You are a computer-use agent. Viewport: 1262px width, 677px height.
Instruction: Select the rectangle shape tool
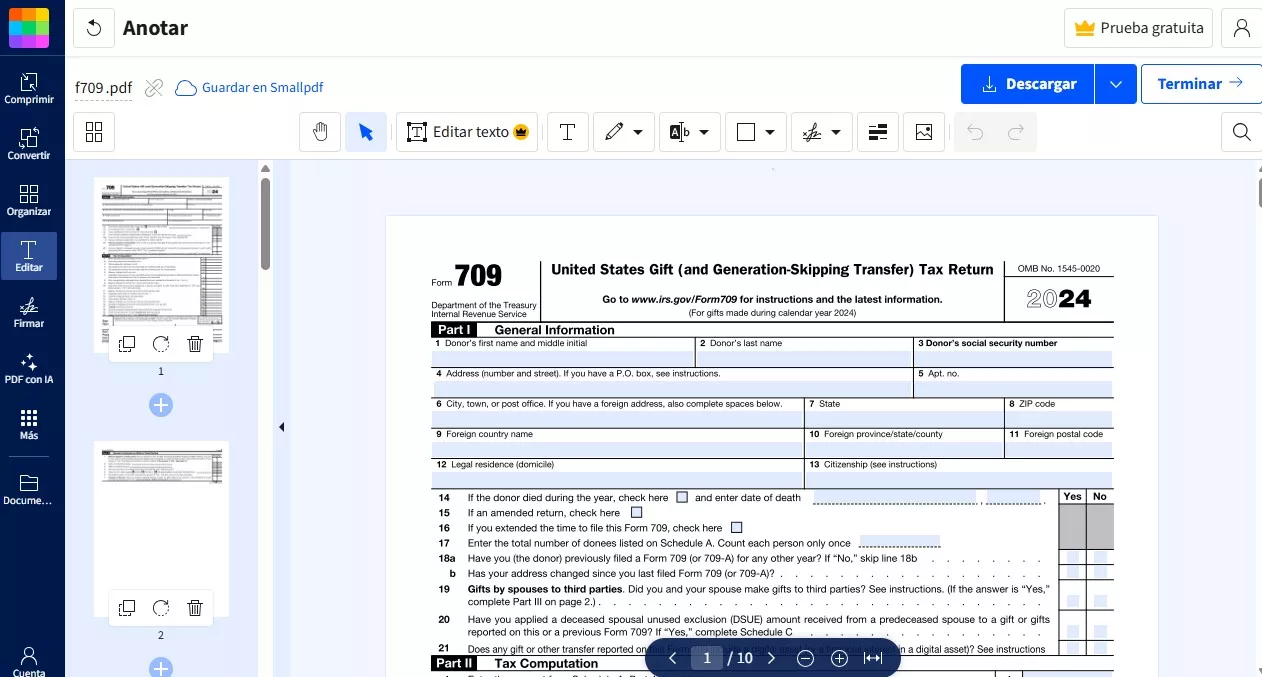745,132
